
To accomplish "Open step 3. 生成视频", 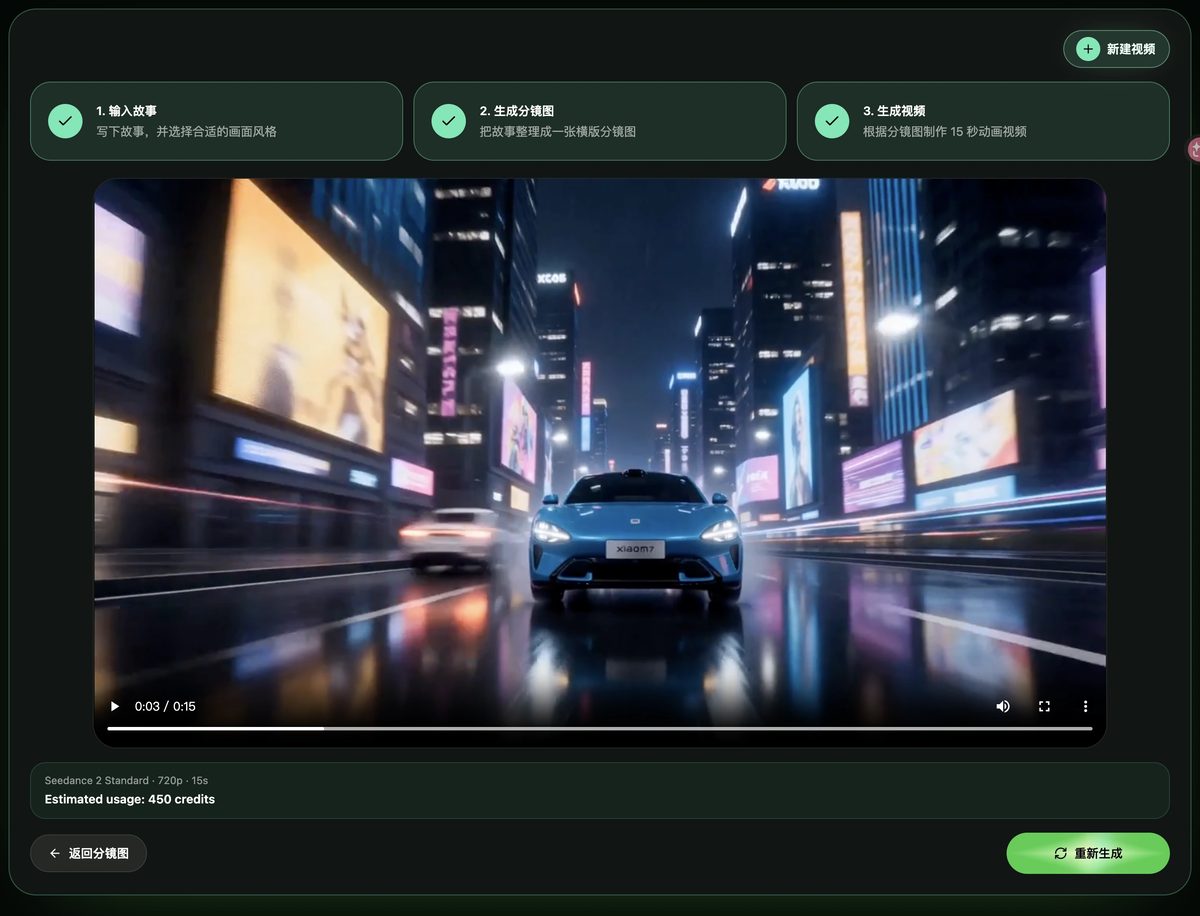I will (983, 121).
